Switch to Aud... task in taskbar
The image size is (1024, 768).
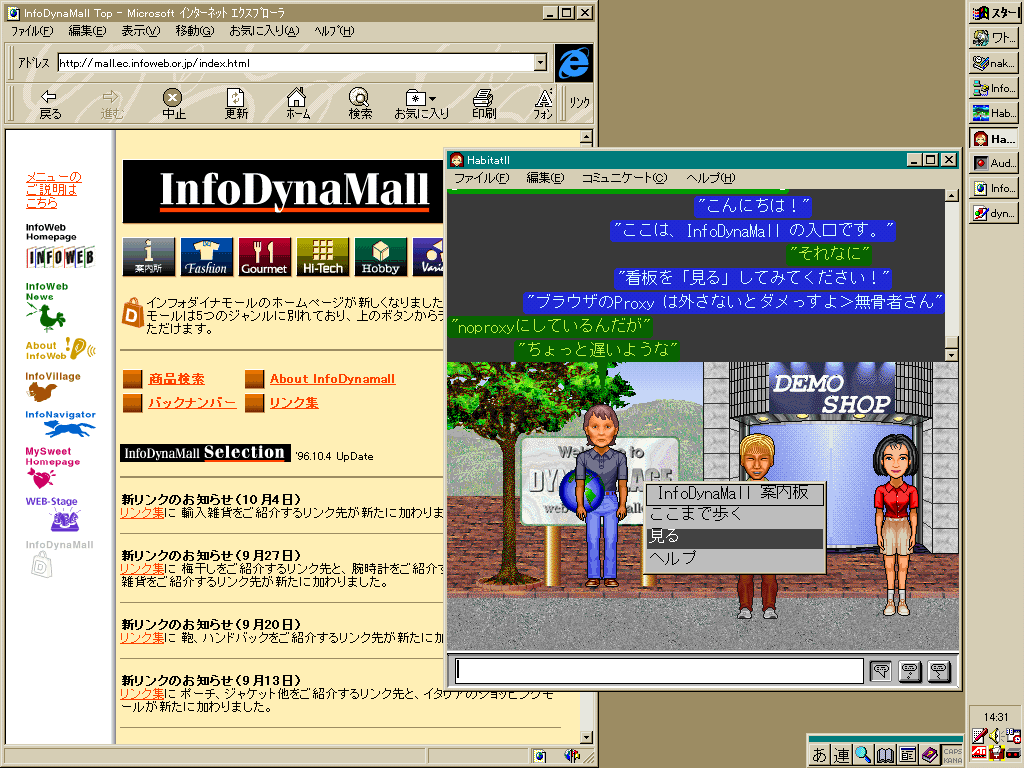tap(994, 163)
